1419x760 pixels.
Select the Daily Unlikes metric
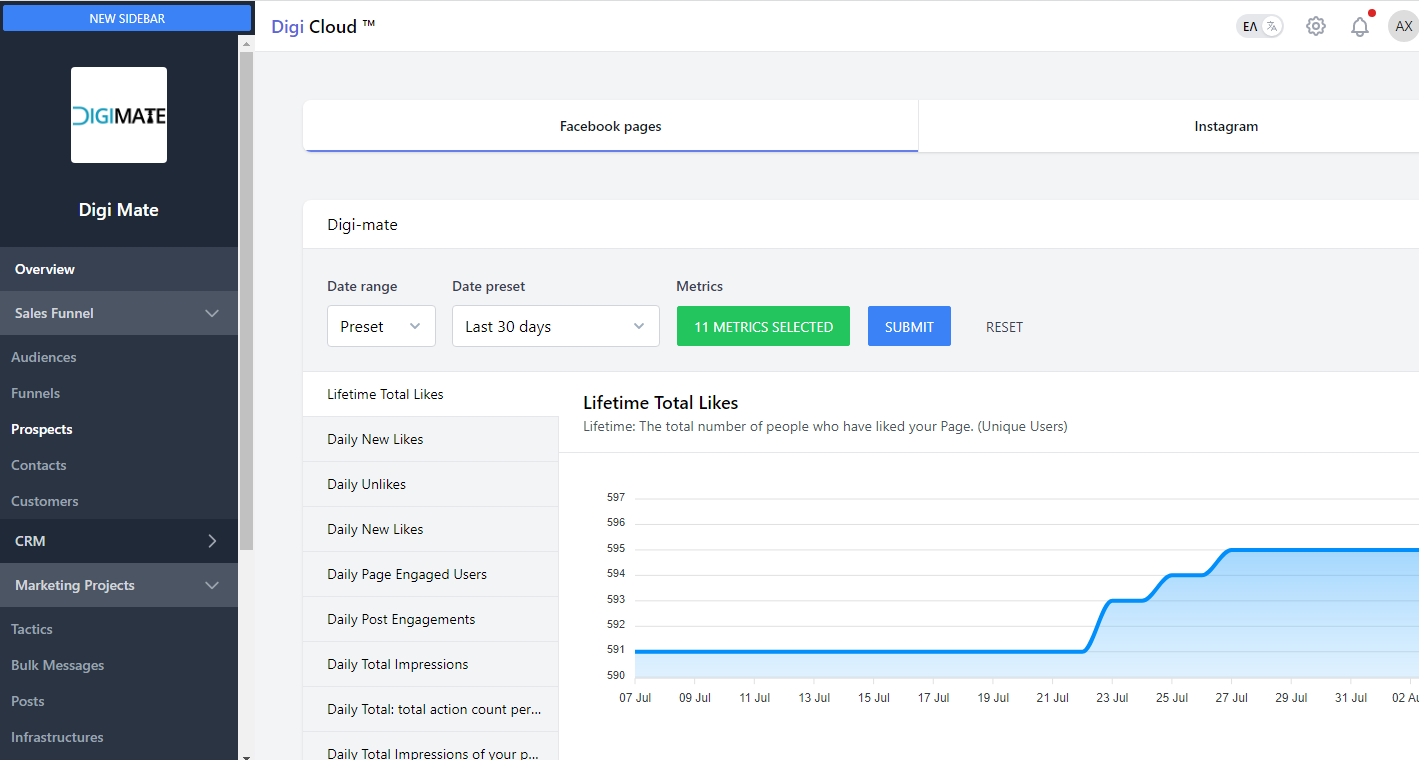point(366,484)
